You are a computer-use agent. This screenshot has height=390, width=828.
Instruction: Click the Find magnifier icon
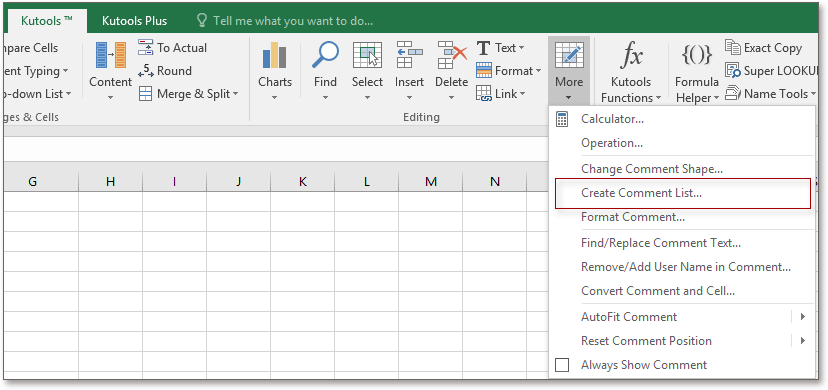pos(325,55)
